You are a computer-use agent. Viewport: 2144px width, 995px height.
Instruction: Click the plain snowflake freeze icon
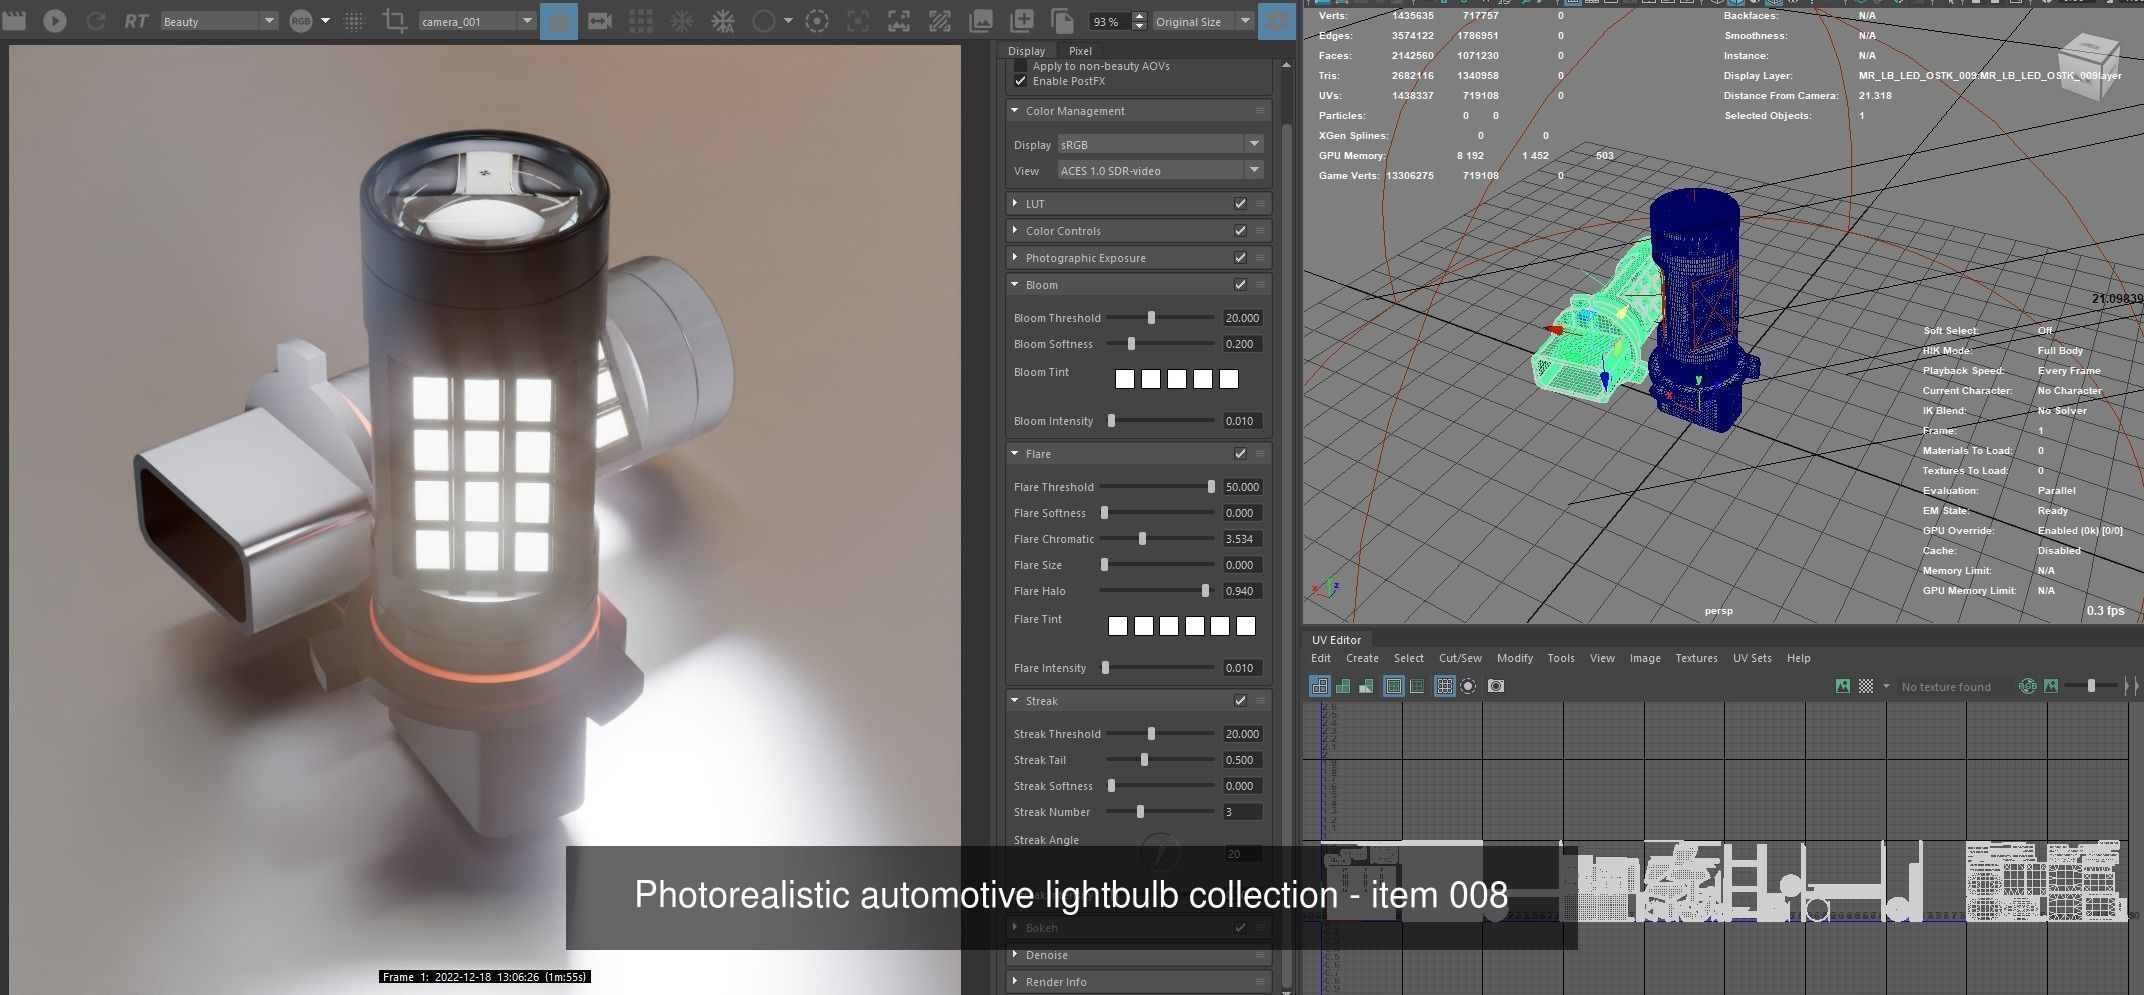click(x=682, y=21)
